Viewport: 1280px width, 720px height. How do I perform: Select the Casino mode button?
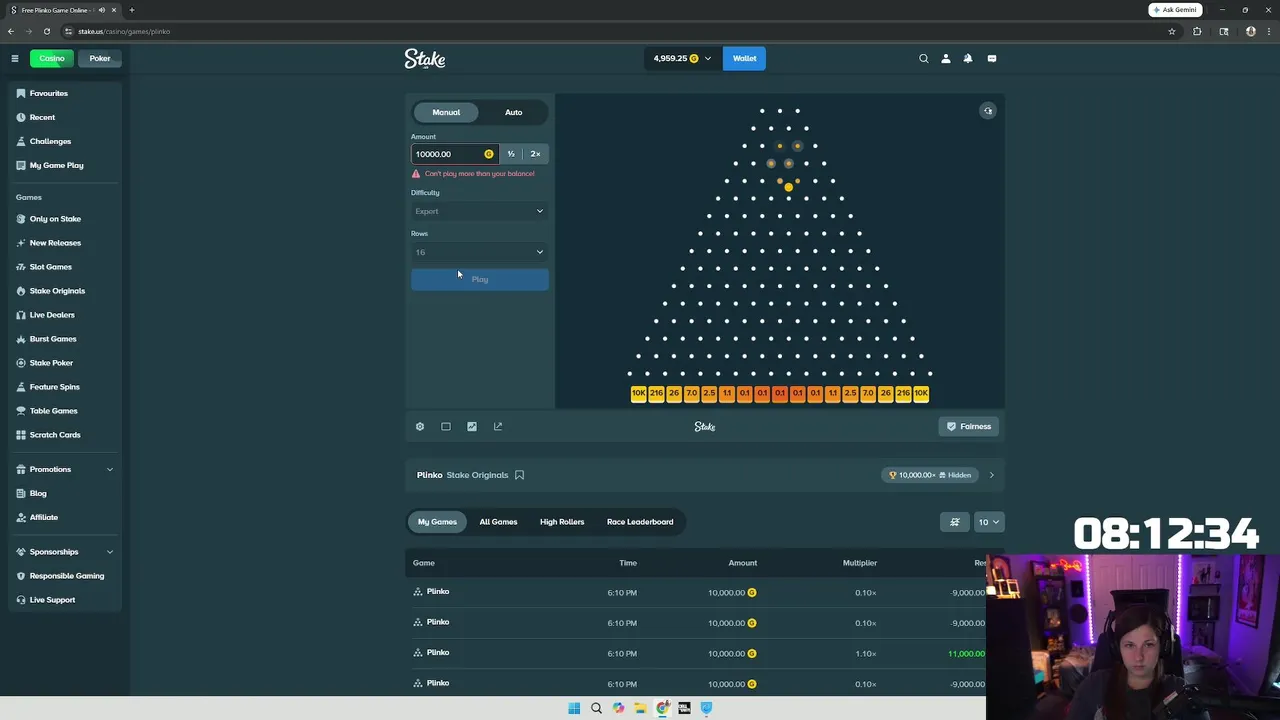tap(52, 58)
